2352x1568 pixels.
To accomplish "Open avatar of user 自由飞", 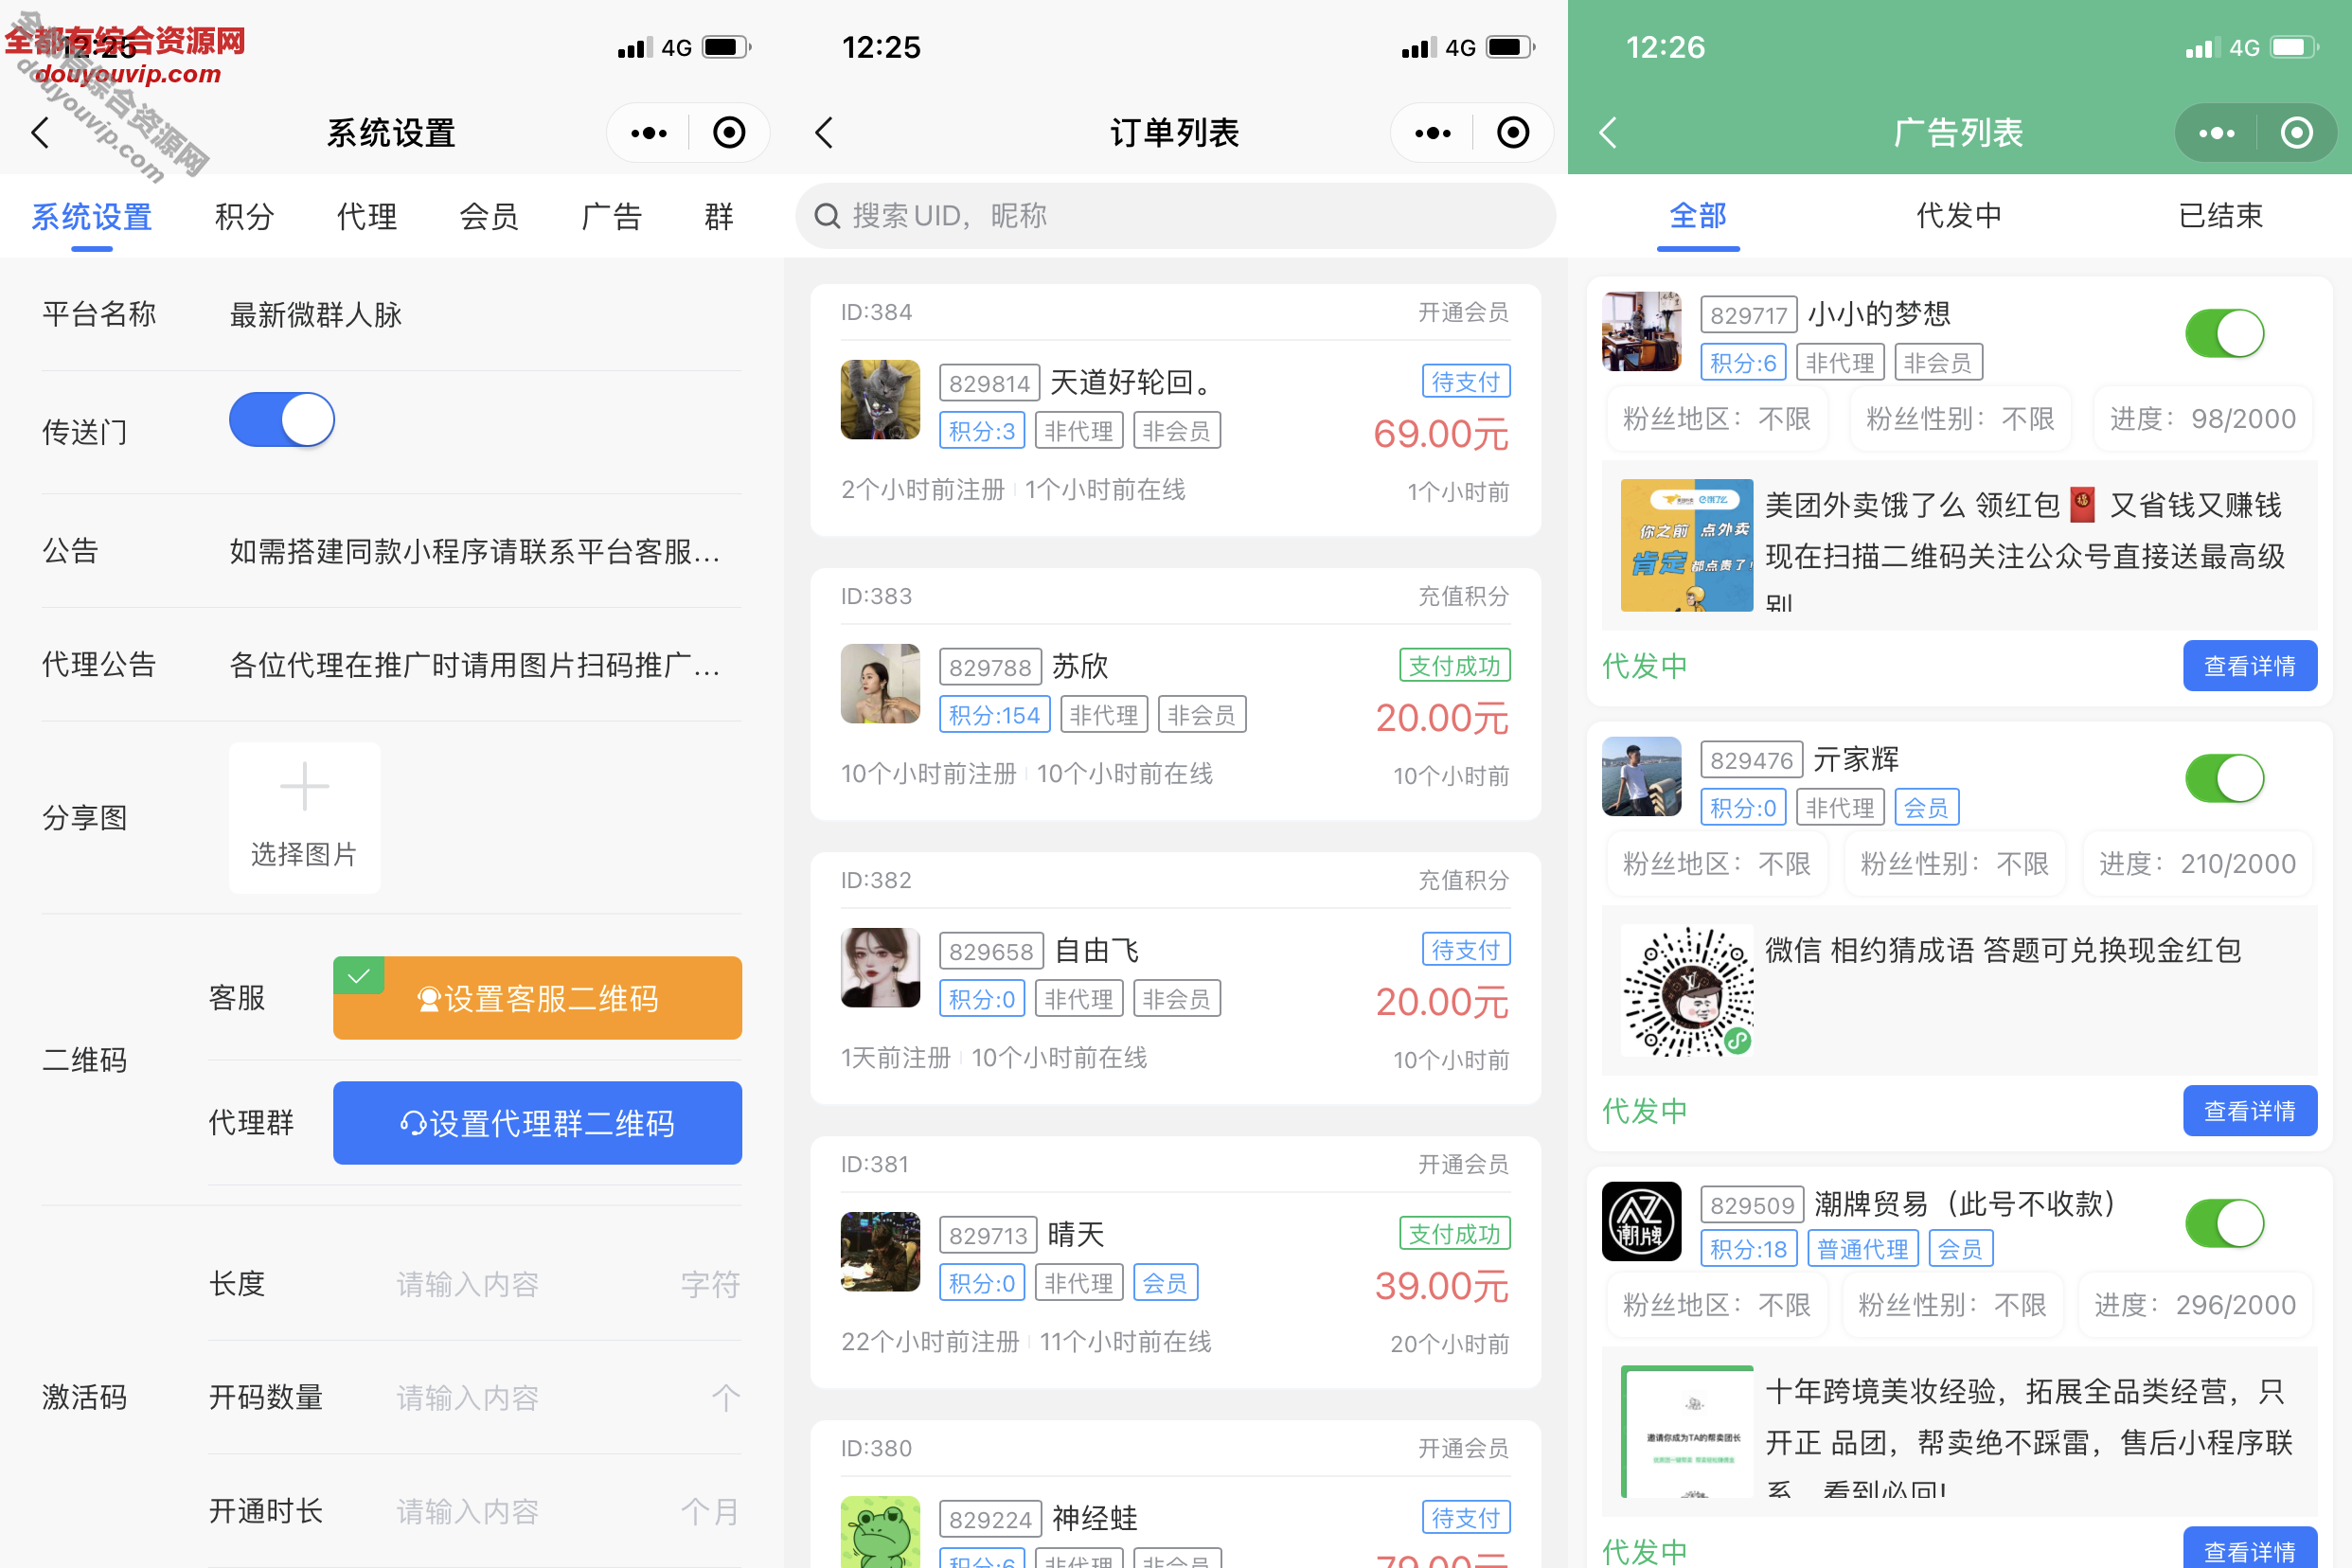I will (880, 968).
